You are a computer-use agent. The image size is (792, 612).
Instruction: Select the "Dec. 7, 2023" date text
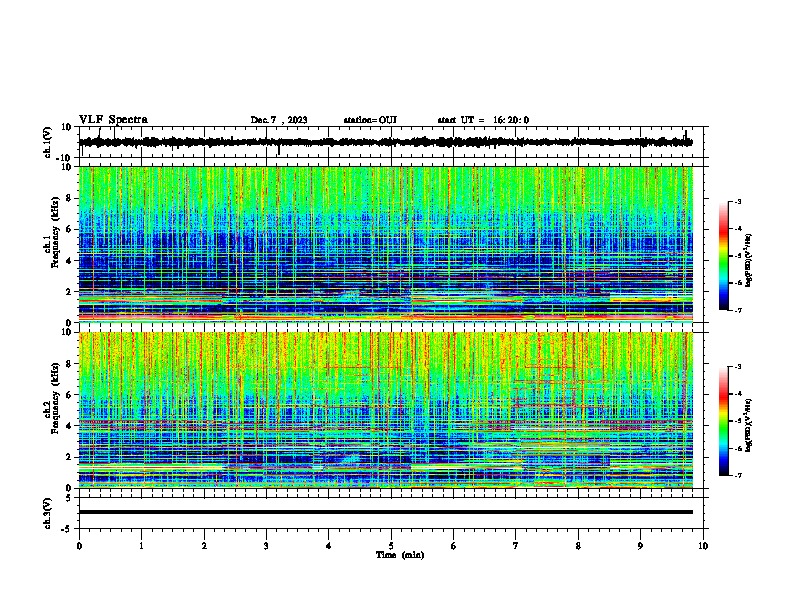click(279, 120)
